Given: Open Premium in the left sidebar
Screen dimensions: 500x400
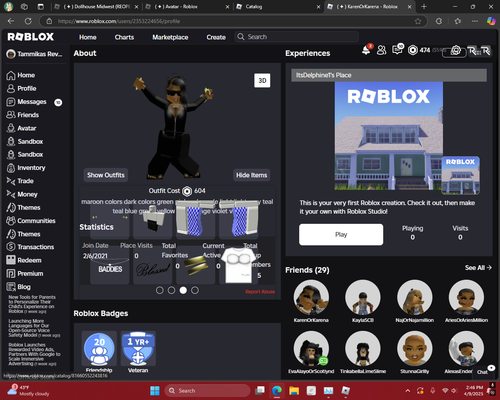Looking at the screenshot, I should tap(25, 274).
